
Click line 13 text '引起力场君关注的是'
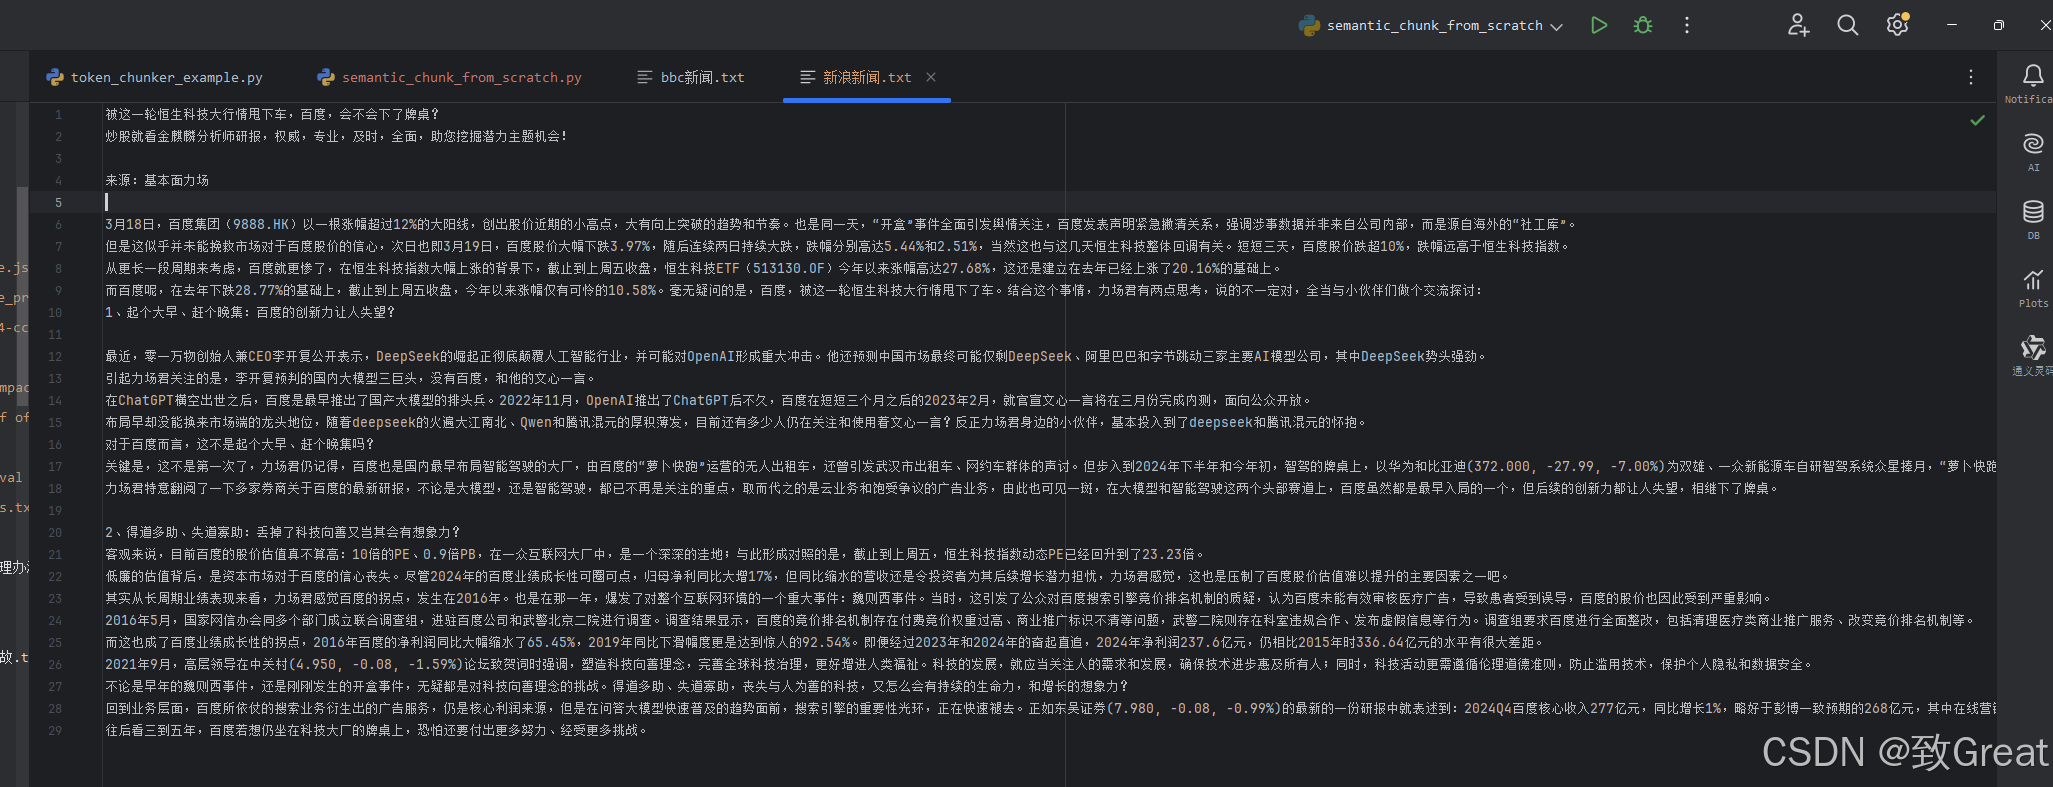tap(163, 378)
